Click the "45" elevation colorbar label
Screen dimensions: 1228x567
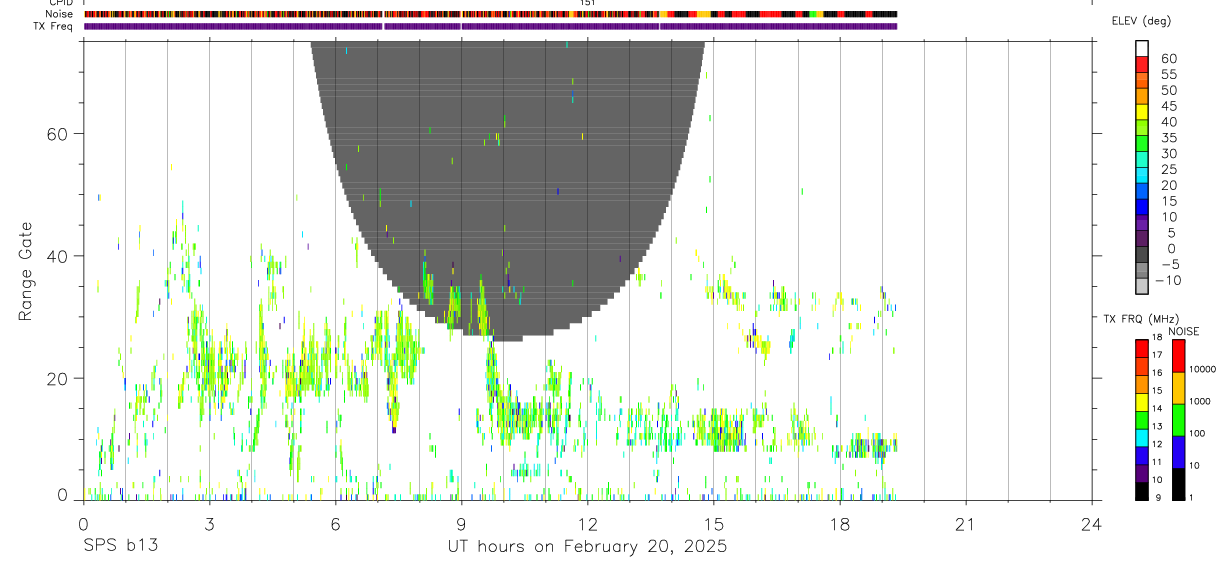pos(1169,106)
